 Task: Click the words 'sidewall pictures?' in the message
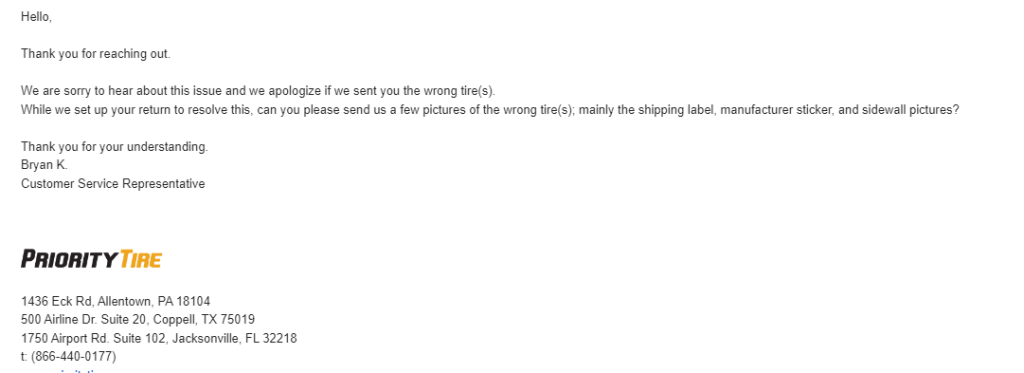(x=910, y=110)
